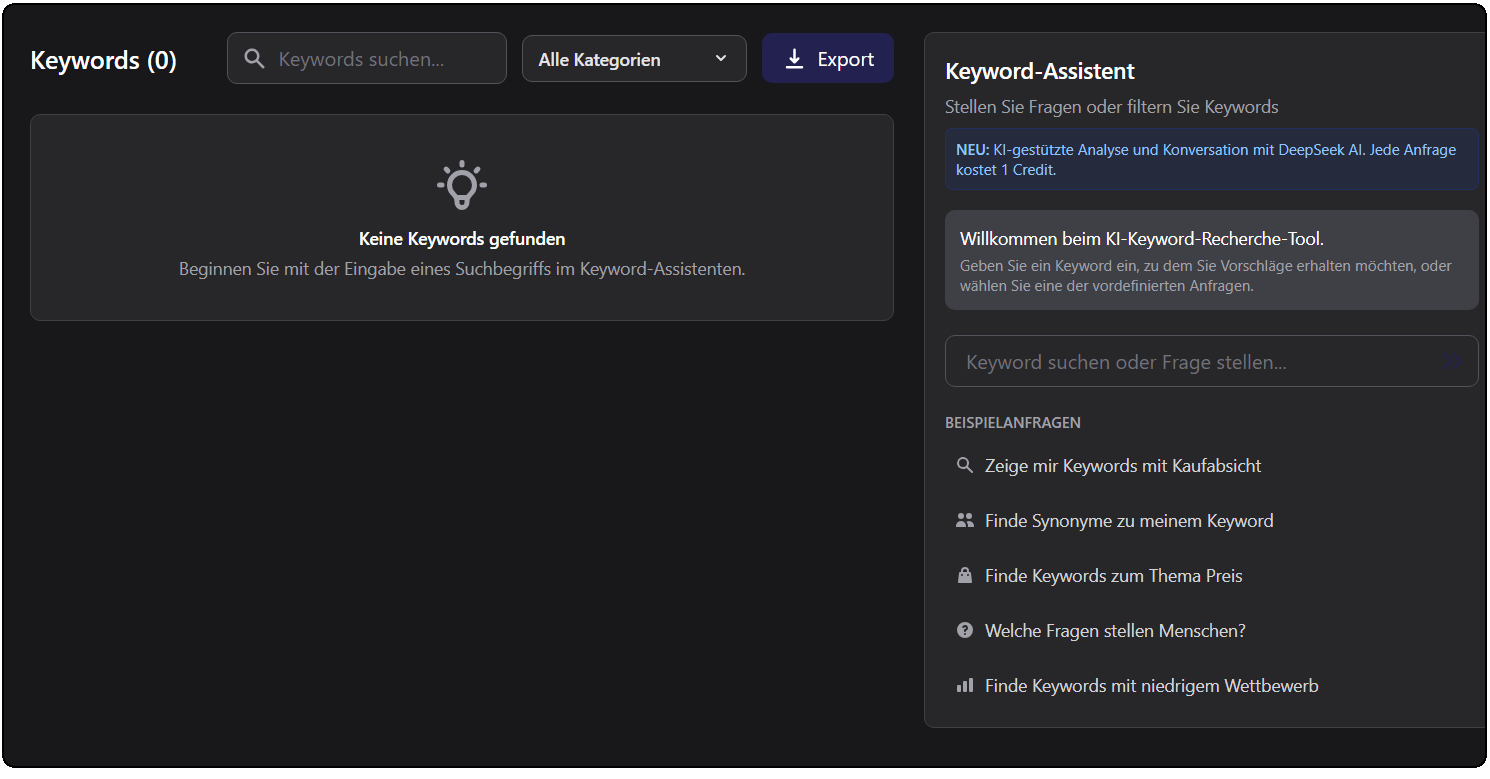Open the 'Alle Kategorien' dropdown
The width and height of the screenshot is (1490, 779).
click(634, 58)
